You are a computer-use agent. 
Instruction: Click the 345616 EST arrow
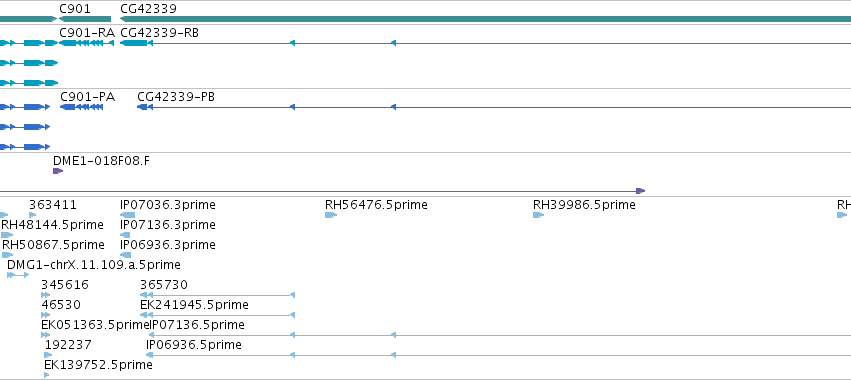coord(46,295)
